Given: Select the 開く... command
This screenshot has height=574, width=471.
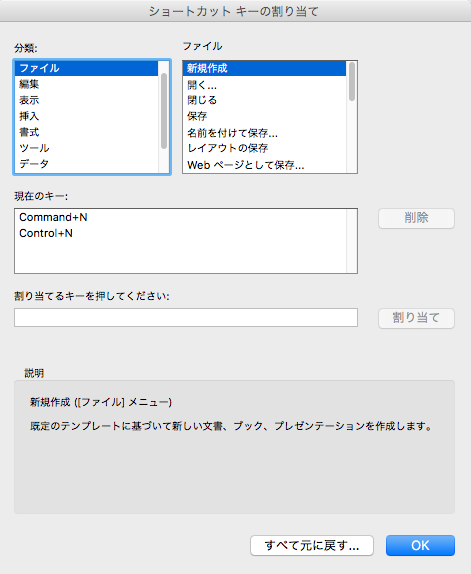Looking at the screenshot, I should pyautogui.click(x=264, y=85).
